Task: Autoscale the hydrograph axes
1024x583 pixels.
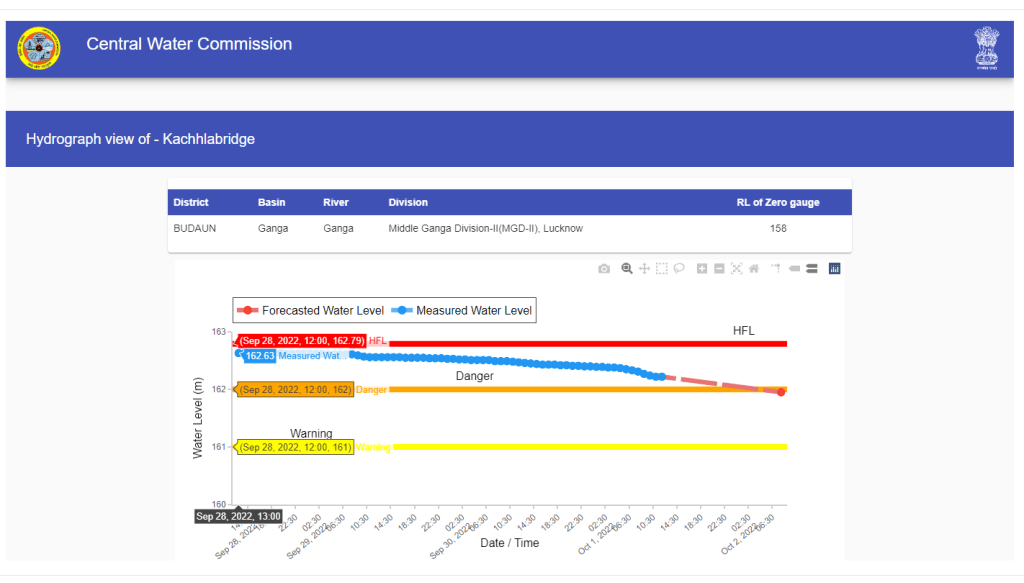Action: click(x=737, y=268)
